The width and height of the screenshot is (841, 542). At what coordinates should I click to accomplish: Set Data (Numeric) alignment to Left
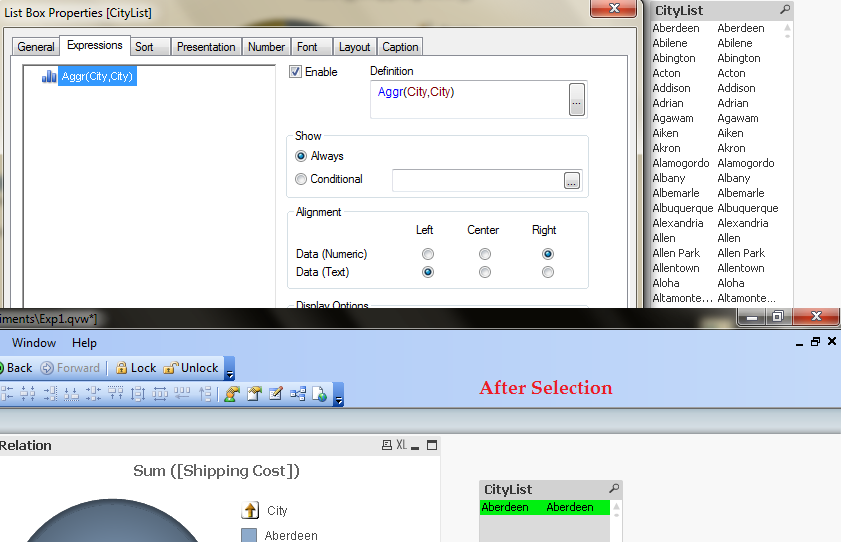click(x=427, y=254)
